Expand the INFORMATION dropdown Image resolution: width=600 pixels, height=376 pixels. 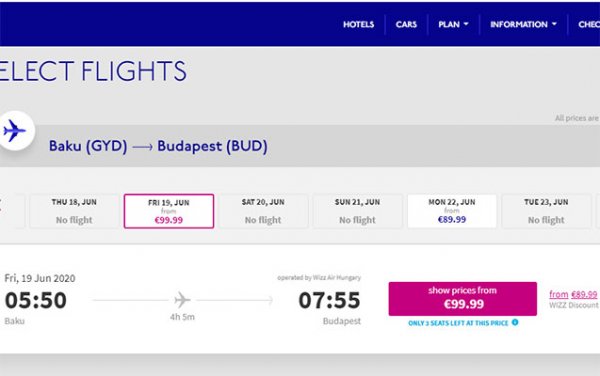click(x=523, y=24)
